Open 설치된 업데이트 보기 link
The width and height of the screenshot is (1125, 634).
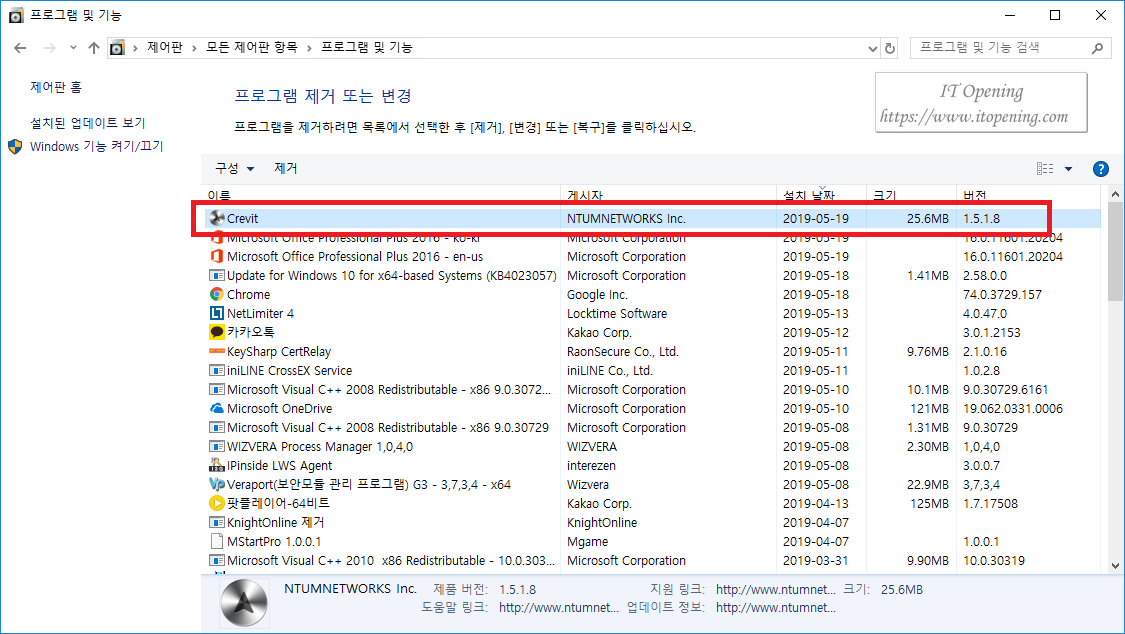[x=88, y=123]
